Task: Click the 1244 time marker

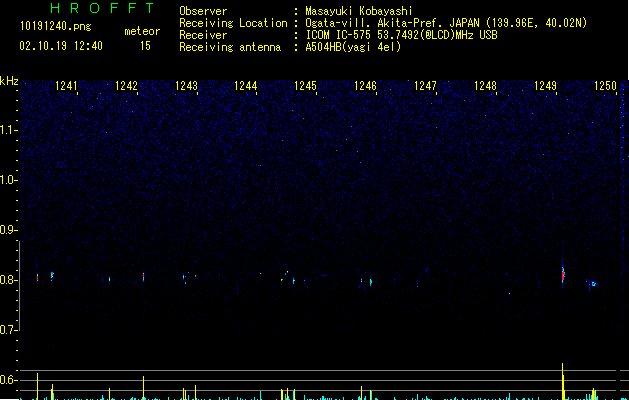Action: [246, 86]
